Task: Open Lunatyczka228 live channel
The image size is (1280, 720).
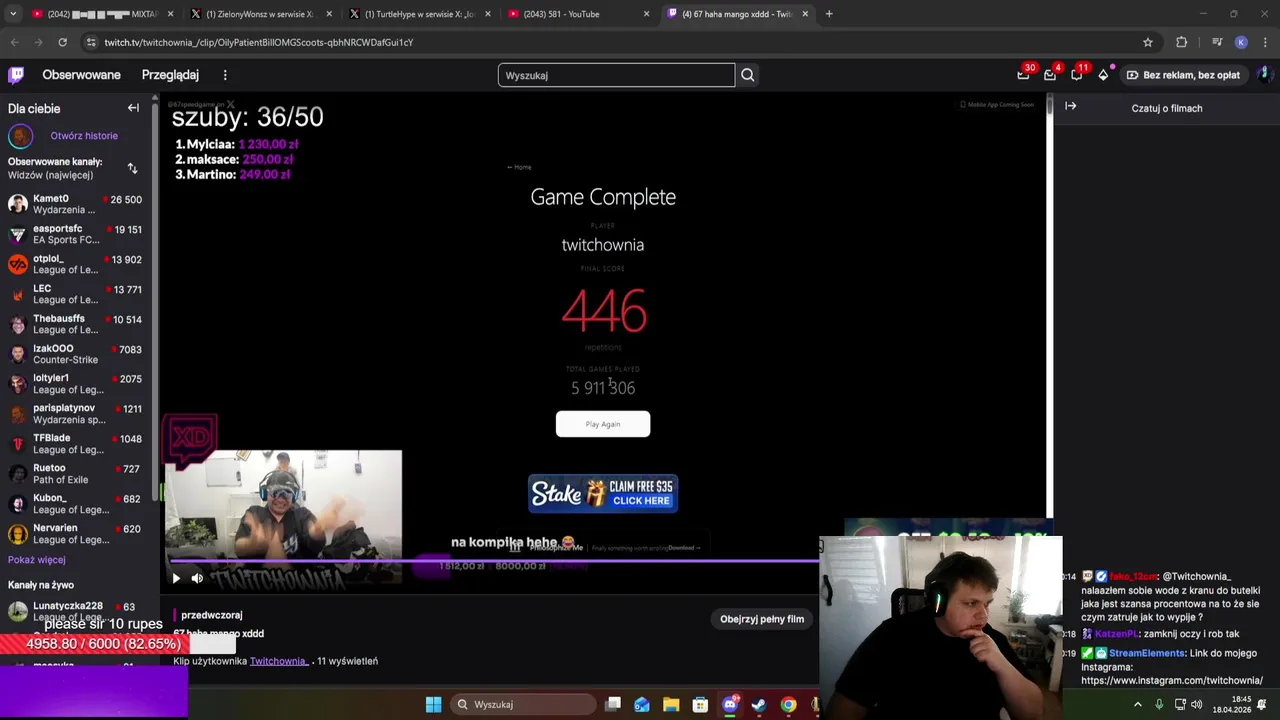Action: 76,609
